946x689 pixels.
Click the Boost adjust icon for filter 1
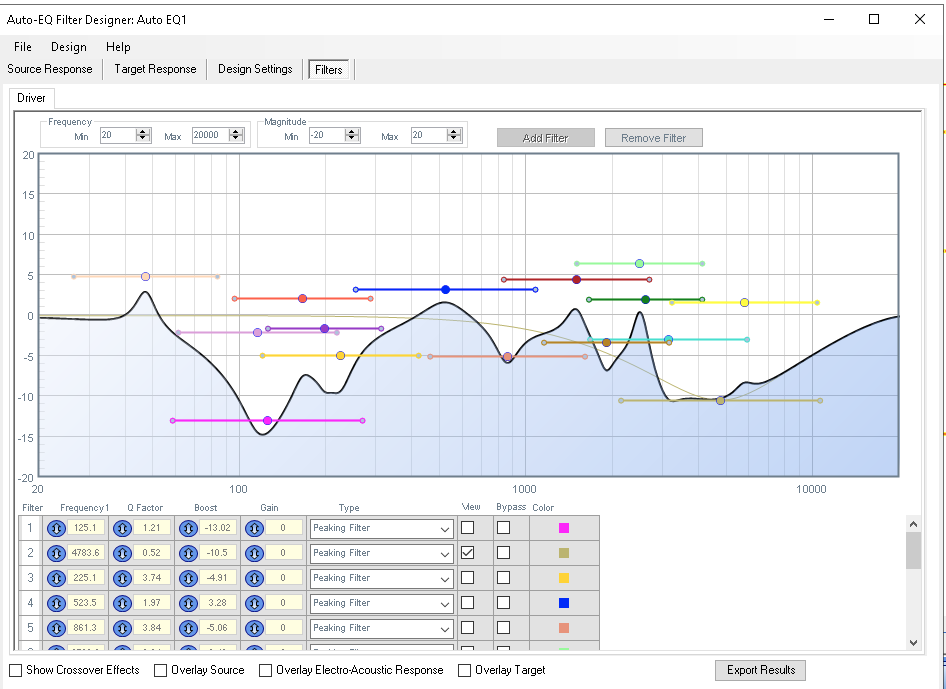coord(188,528)
